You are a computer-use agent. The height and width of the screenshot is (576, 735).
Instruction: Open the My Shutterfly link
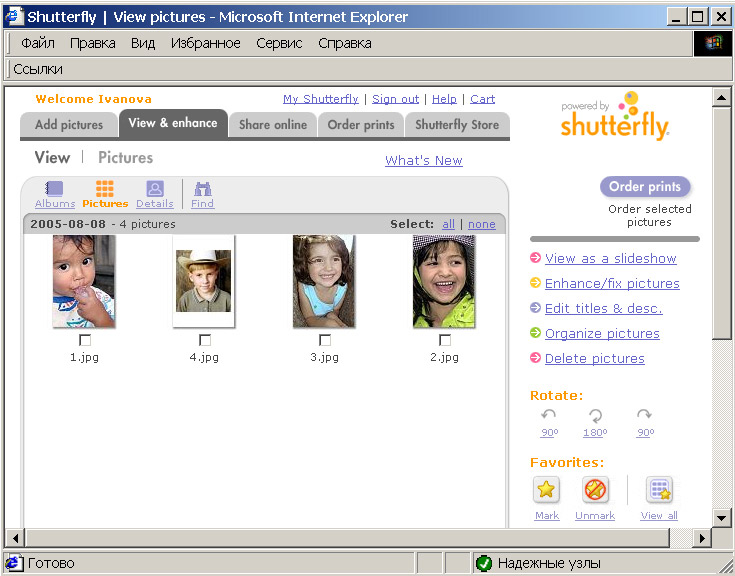(321, 99)
